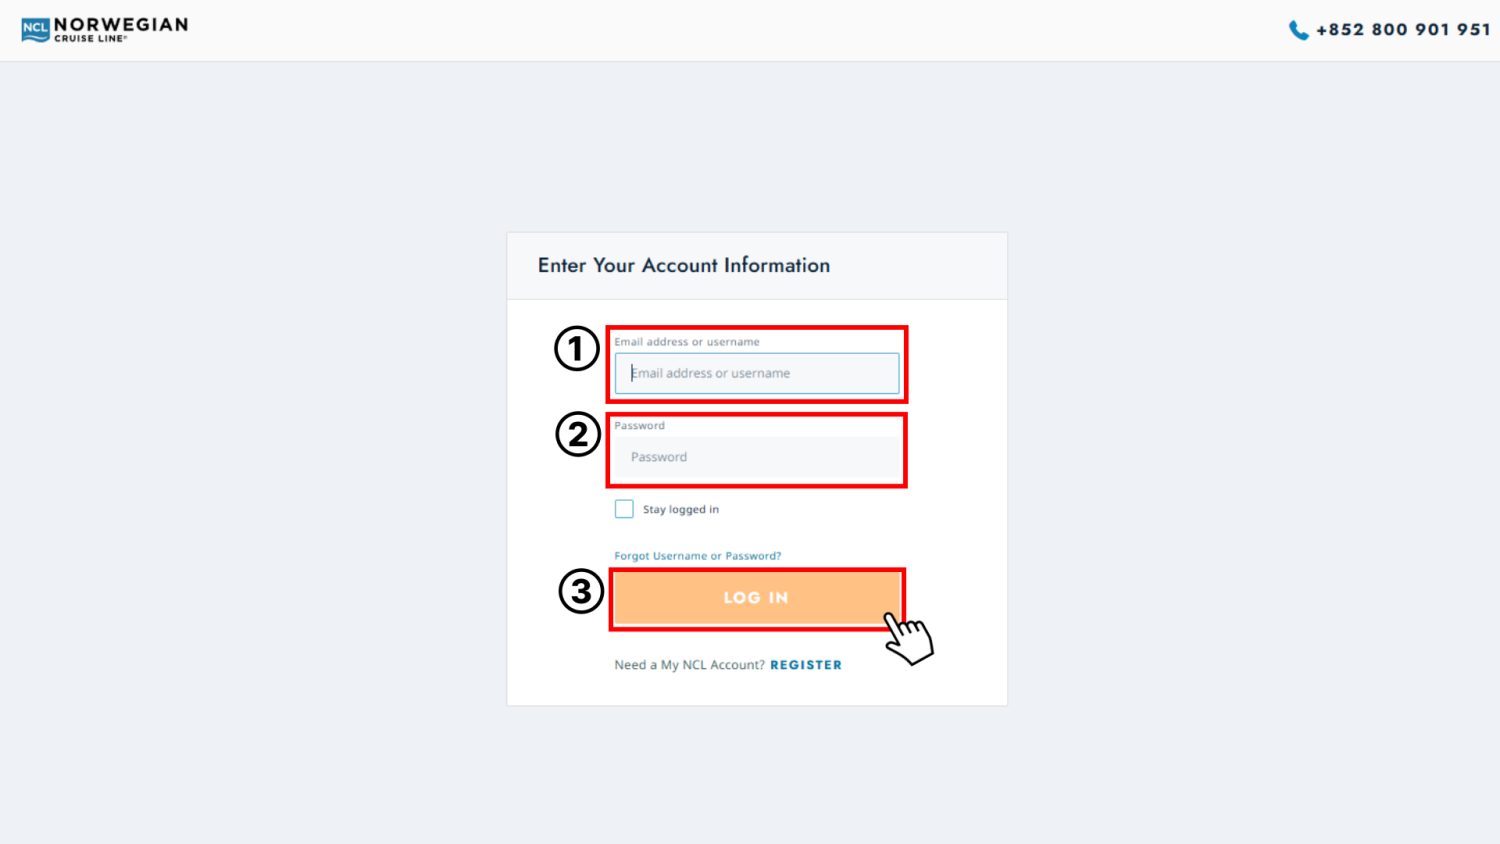This screenshot has height=844, width=1500.
Task: Click the "Need a My NCL Account?" text
Action: (x=689, y=665)
